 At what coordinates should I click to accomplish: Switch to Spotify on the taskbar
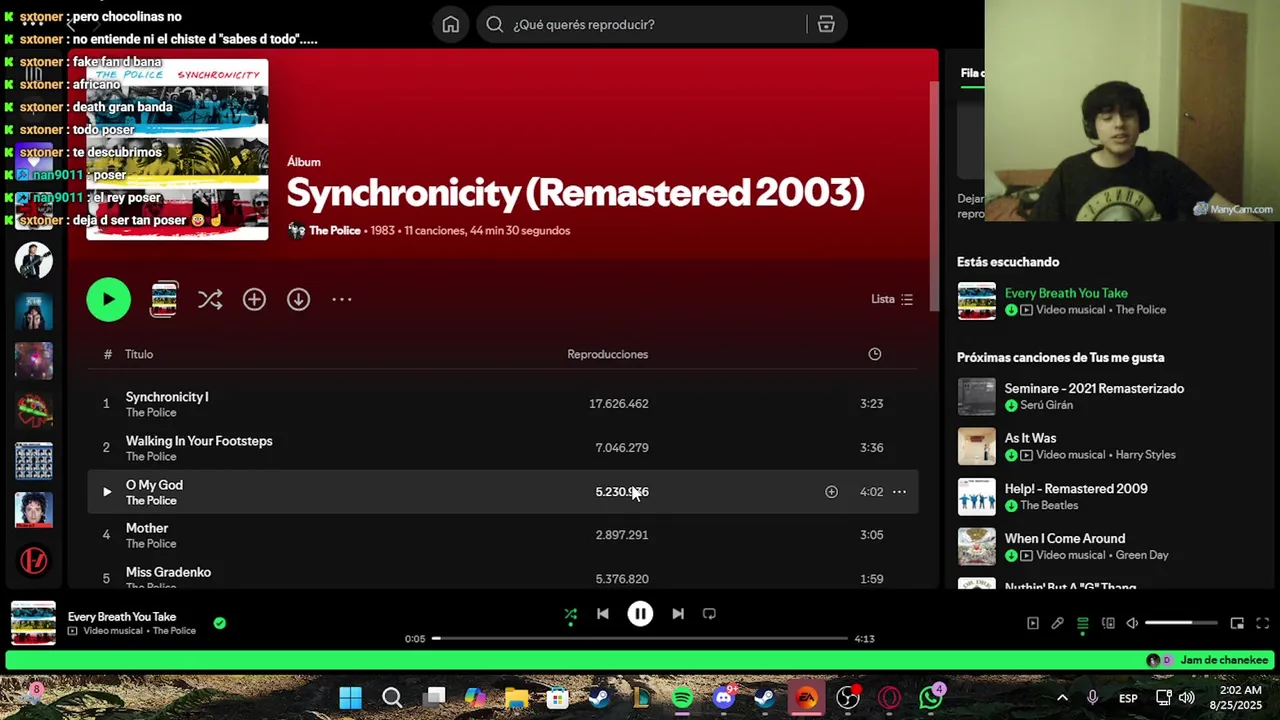click(682, 698)
